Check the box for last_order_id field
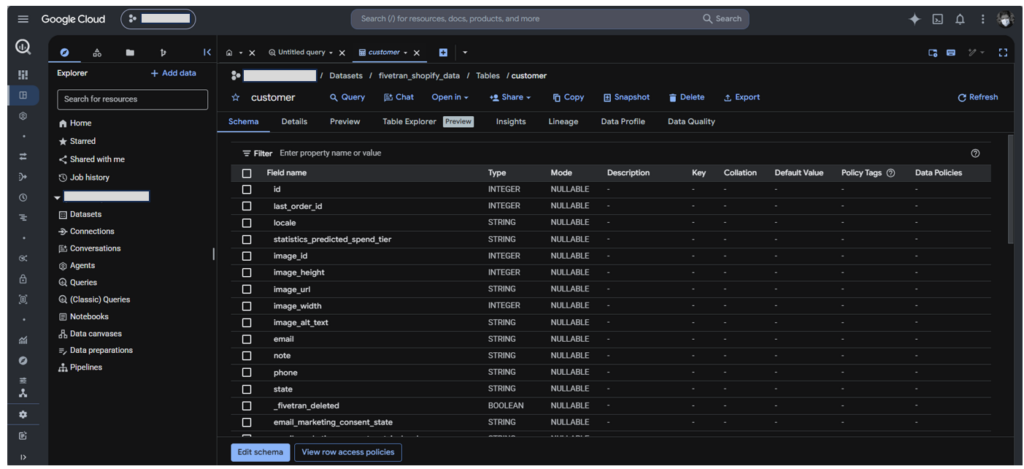 pos(246,206)
